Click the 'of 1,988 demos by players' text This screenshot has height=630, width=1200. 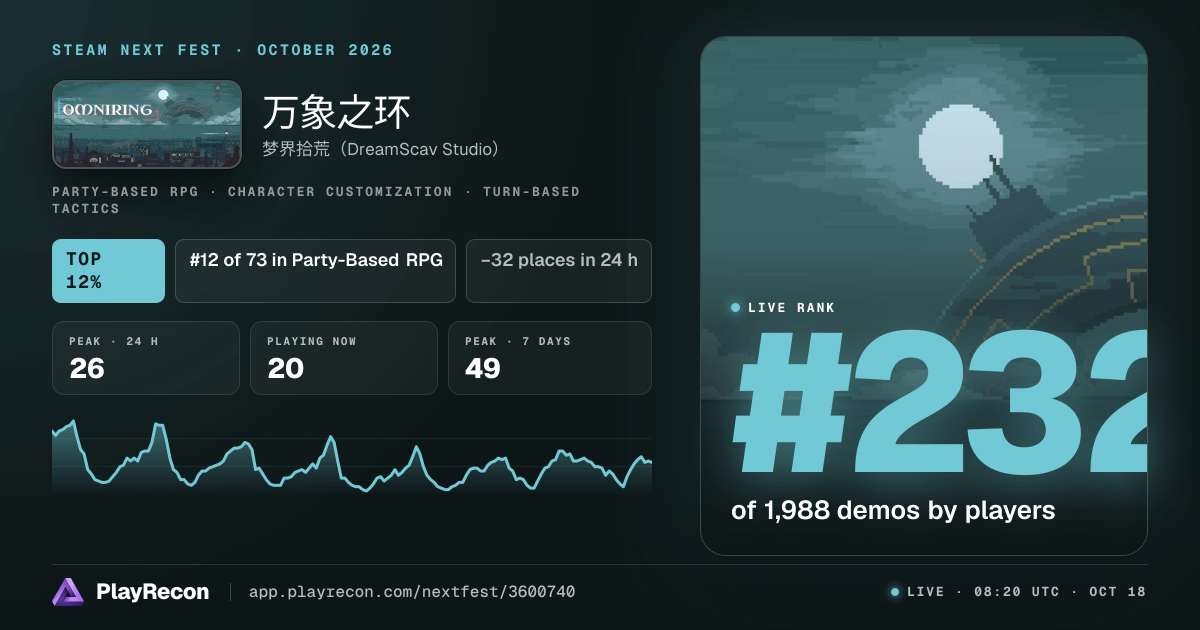[893, 511]
